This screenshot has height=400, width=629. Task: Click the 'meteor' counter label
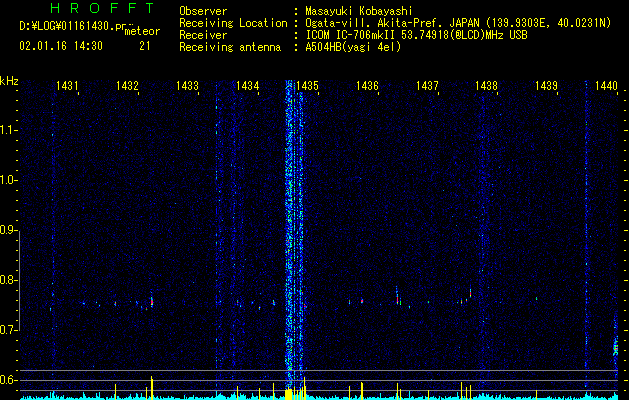click(x=142, y=31)
